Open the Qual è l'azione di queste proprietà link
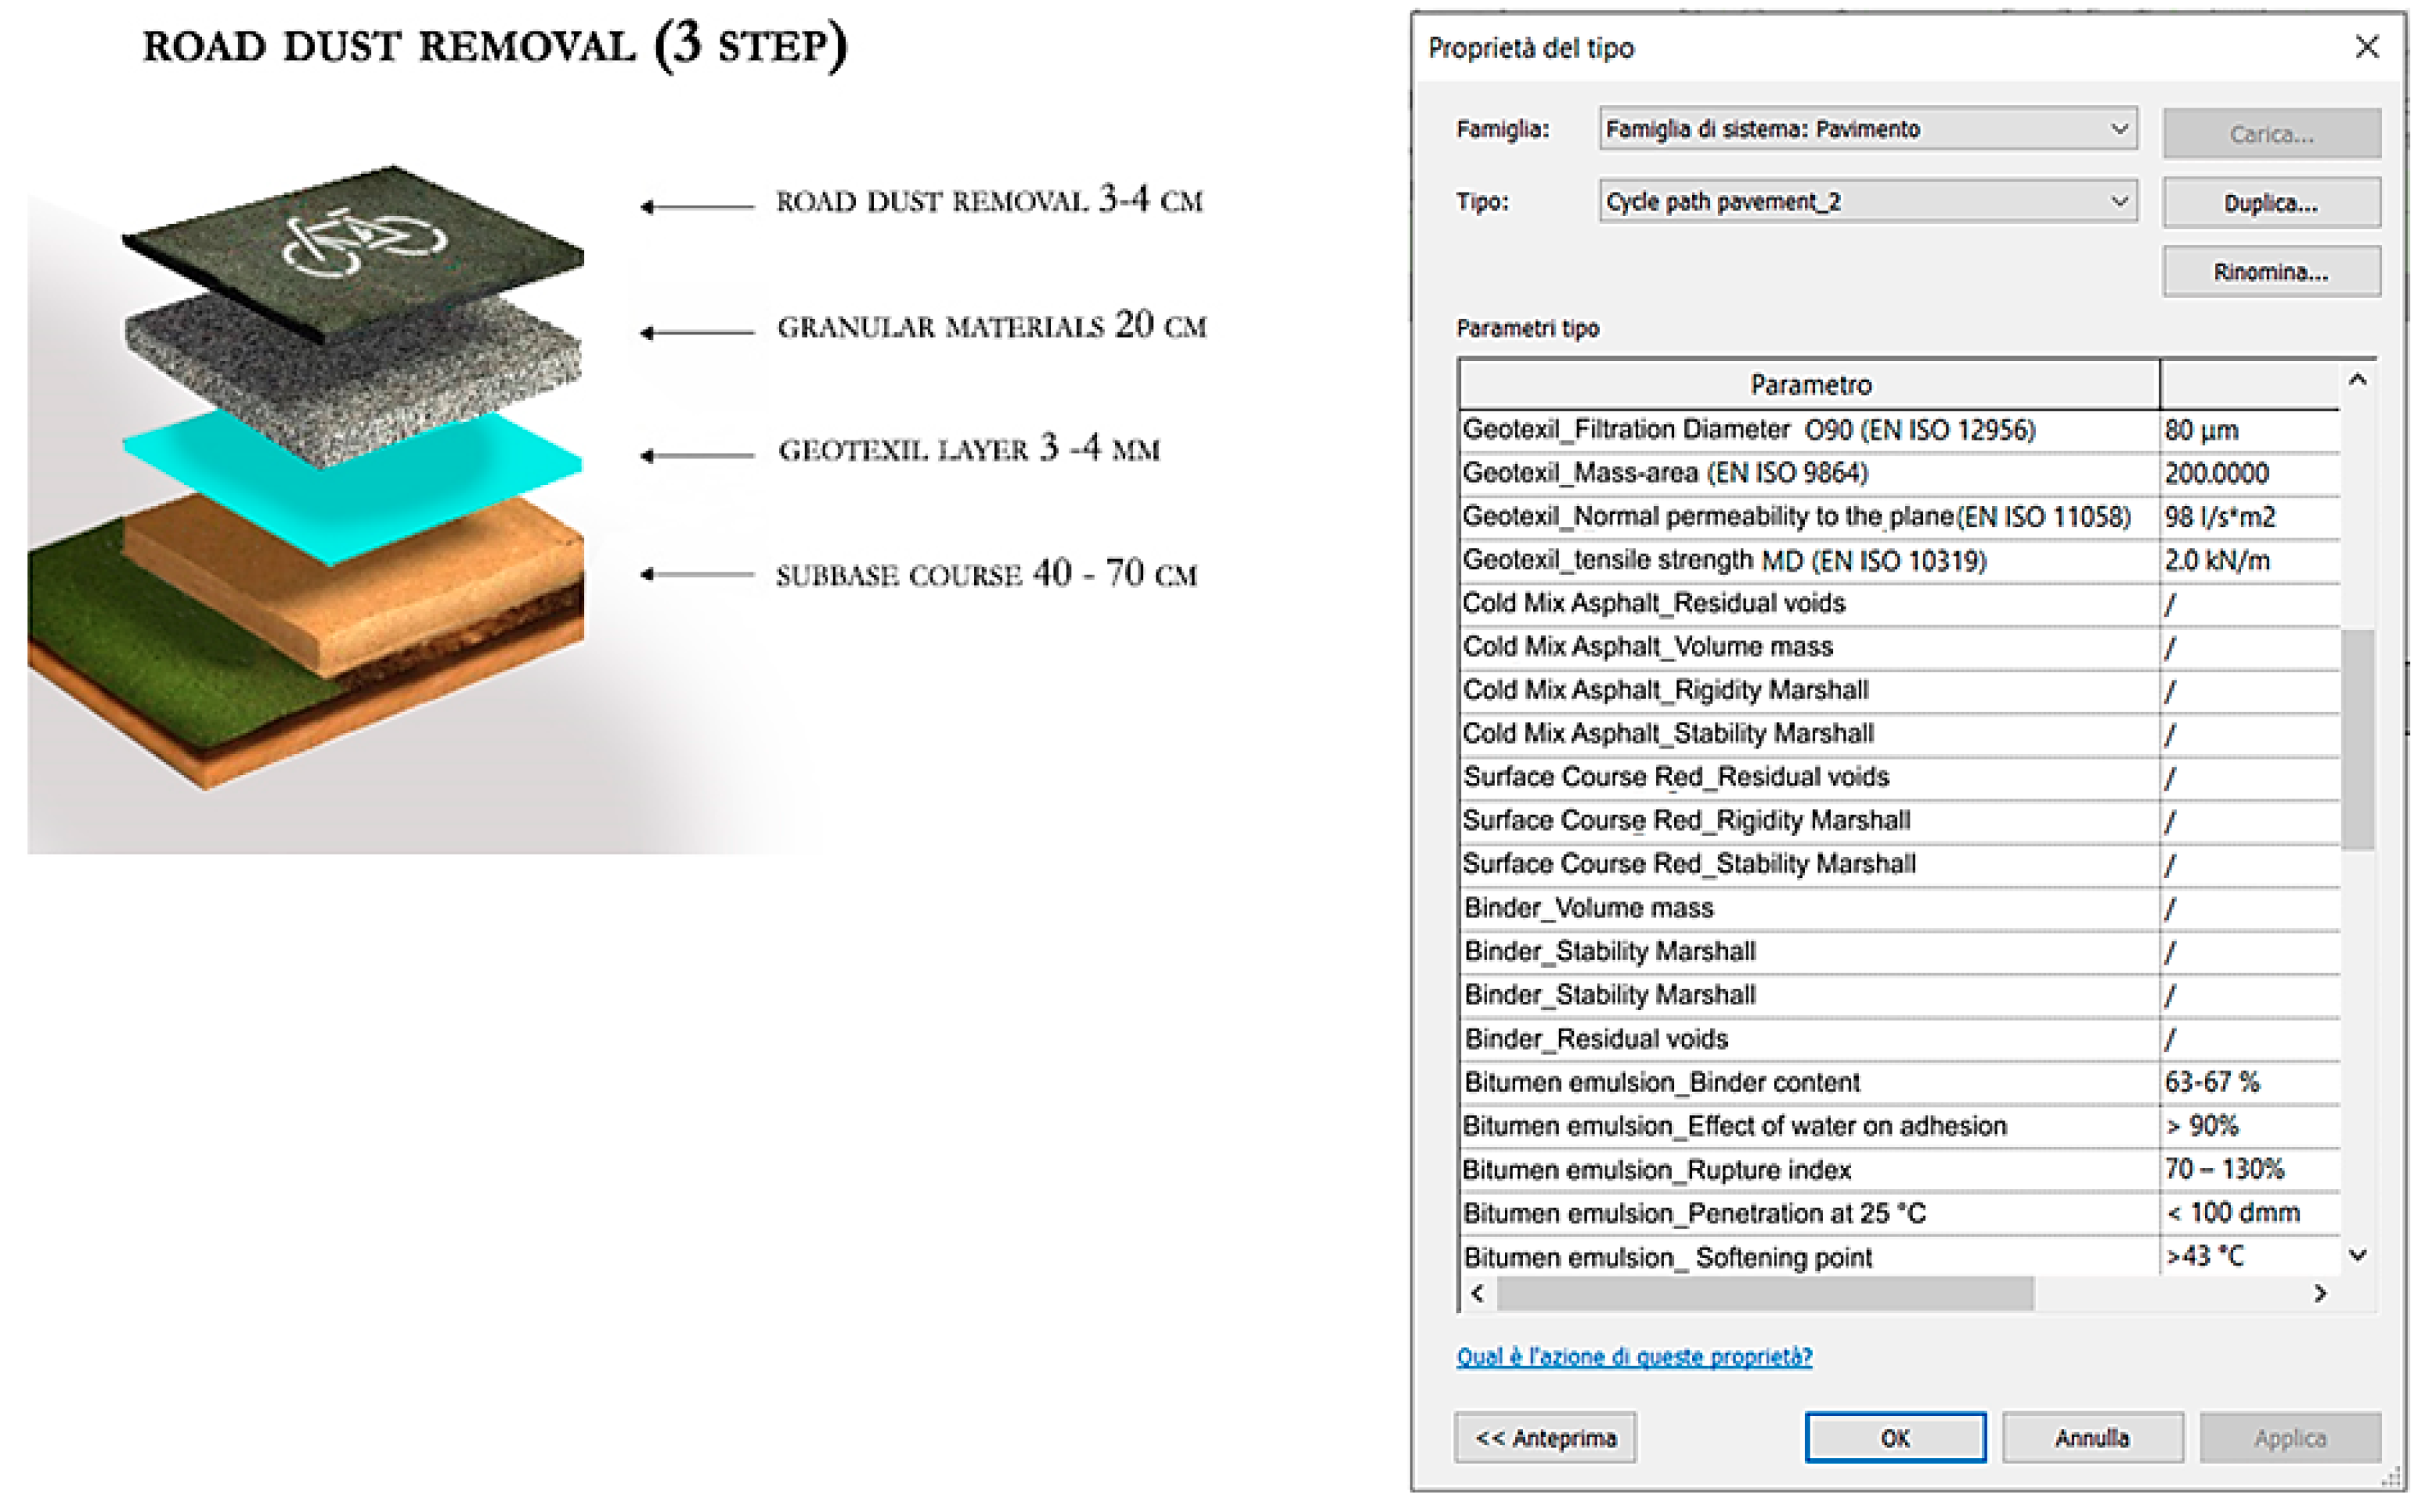This screenshot has height=1512, width=2432. click(x=1633, y=1356)
